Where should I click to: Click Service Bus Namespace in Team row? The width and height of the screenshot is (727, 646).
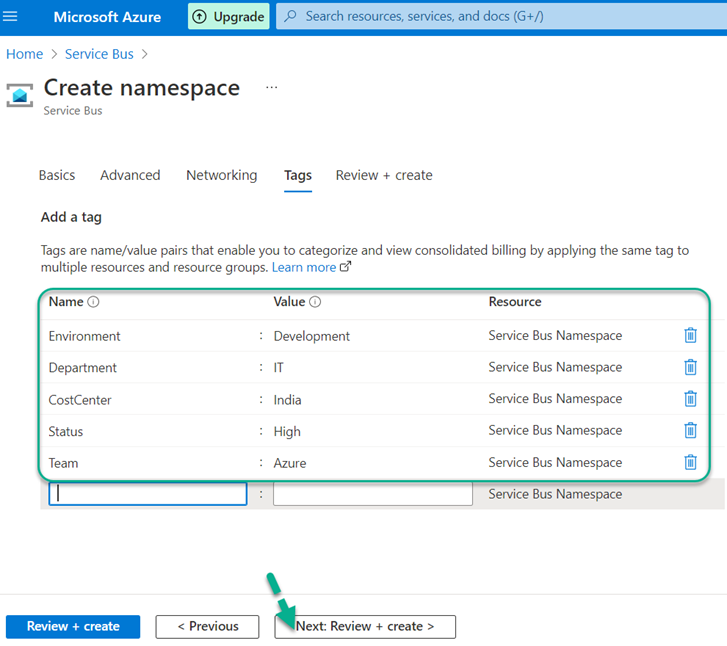(555, 462)
